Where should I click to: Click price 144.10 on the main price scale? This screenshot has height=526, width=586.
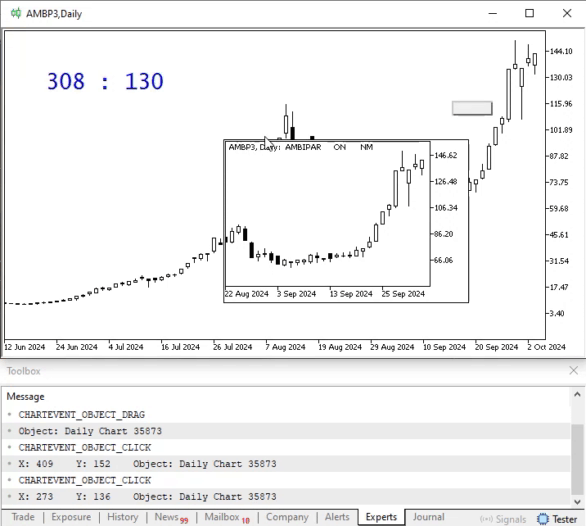tap(561, 52)
